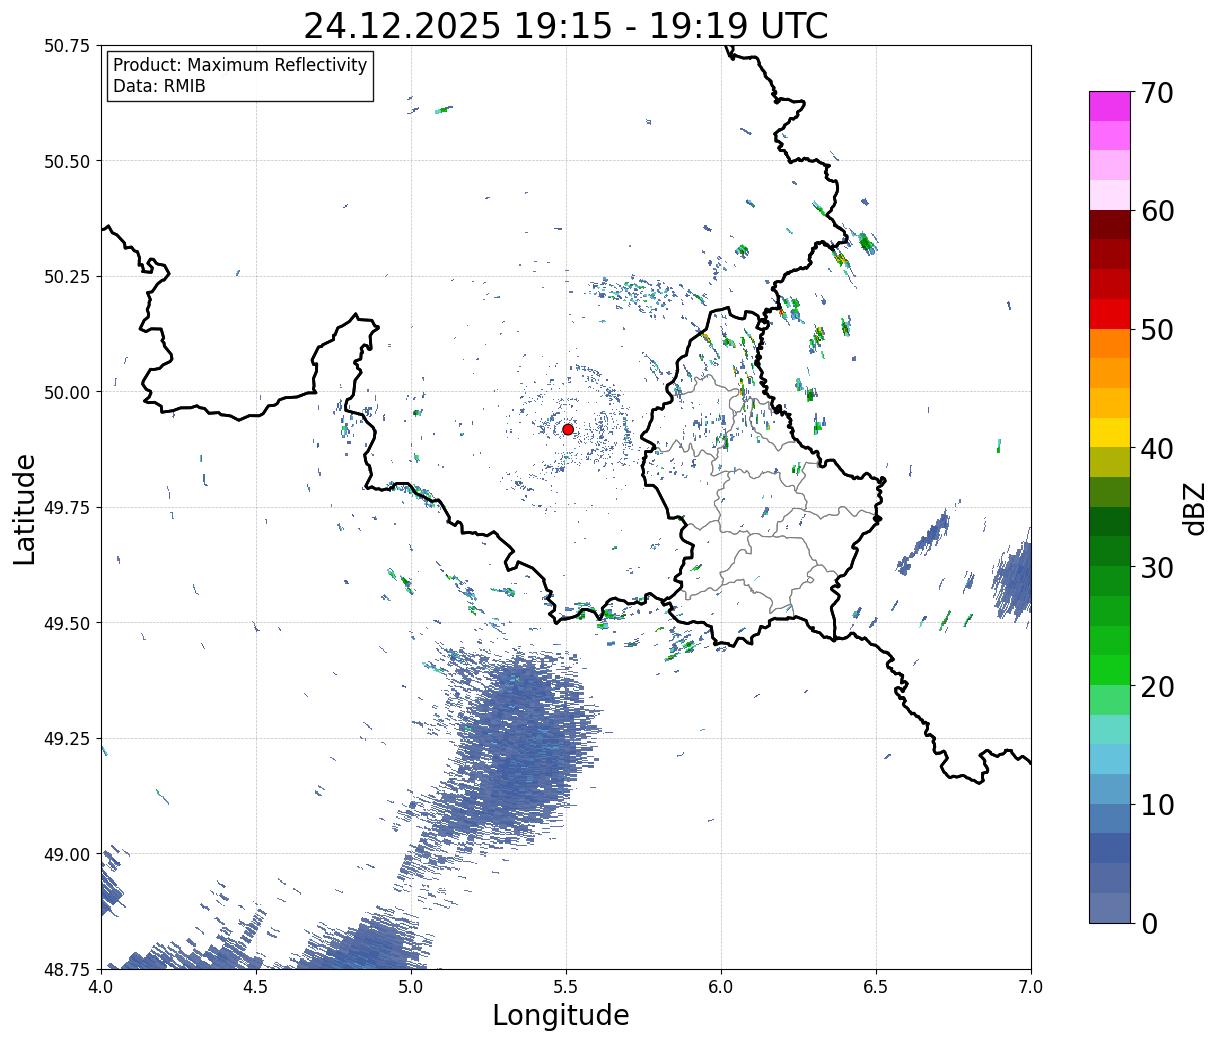Click longitude tick label 7.0
The width and height of the screenshot is (1219, 1040).
(x=1031, y=987)
